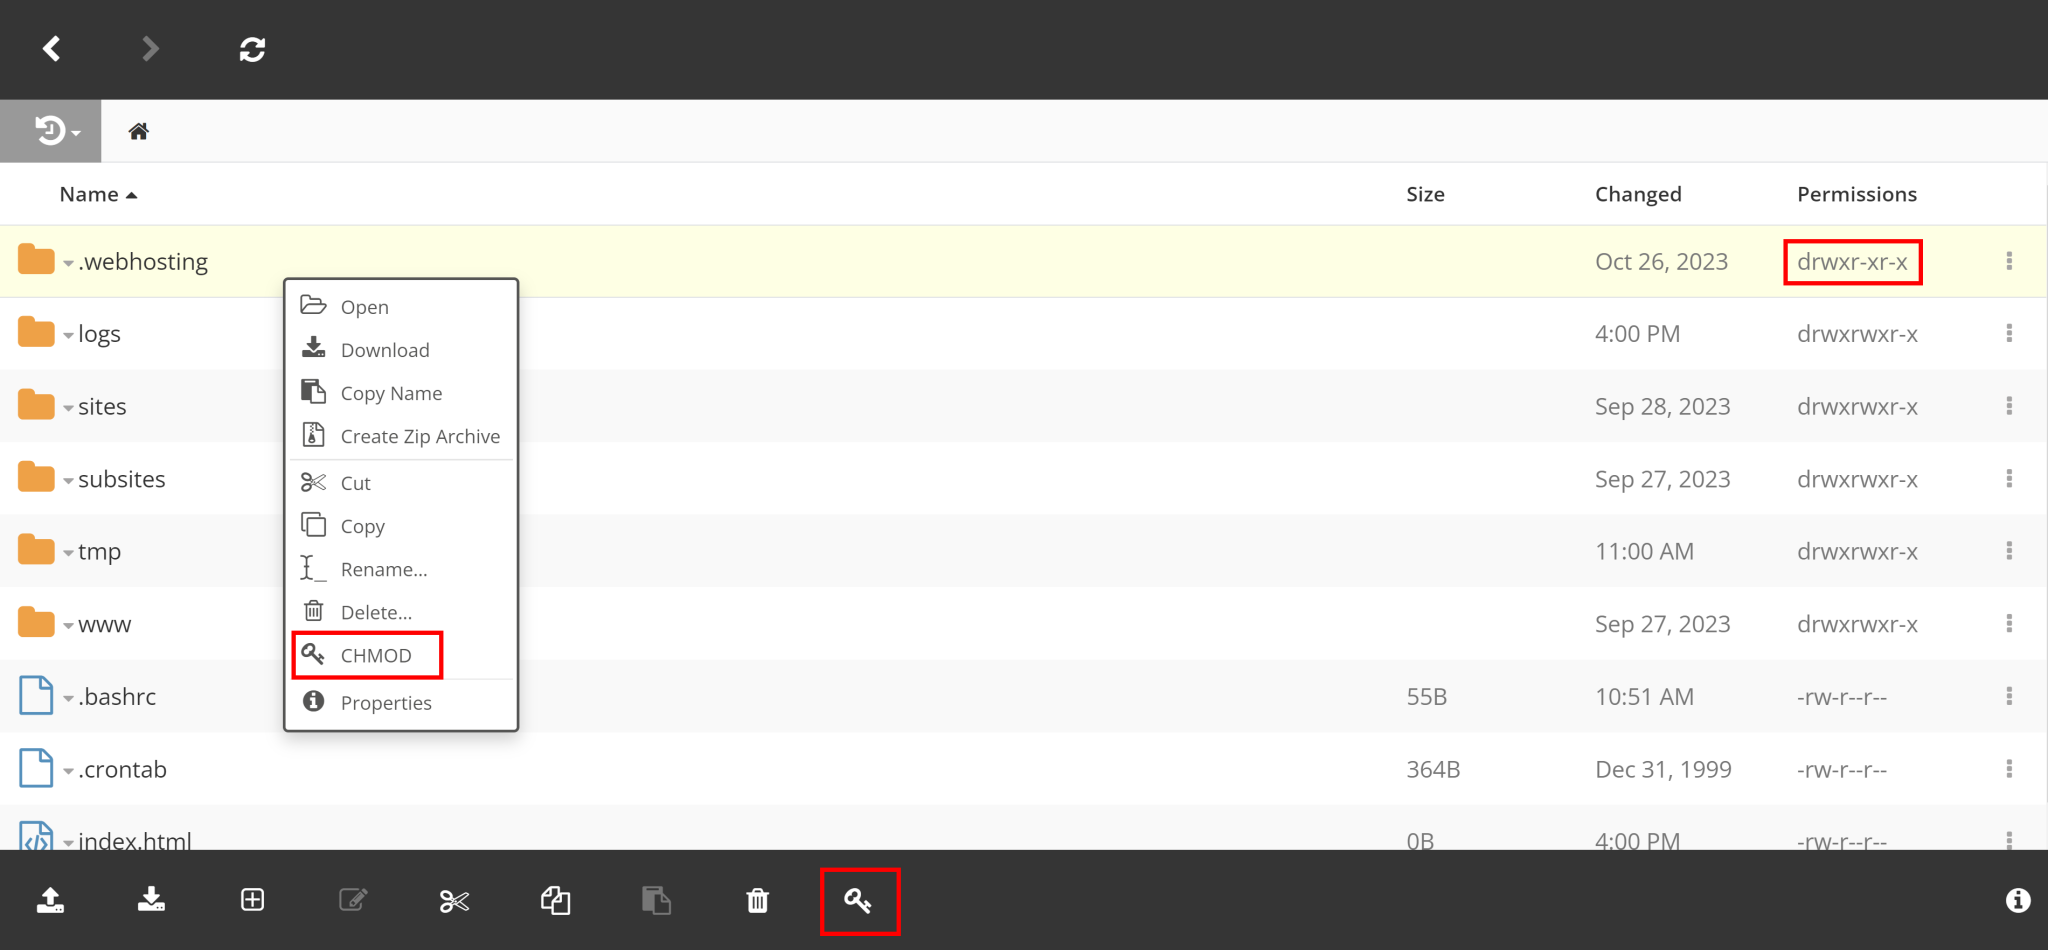Viewport: 2048px width, 950px height.
Task: Cut files with the scissors icon
Action: [454, 900]
